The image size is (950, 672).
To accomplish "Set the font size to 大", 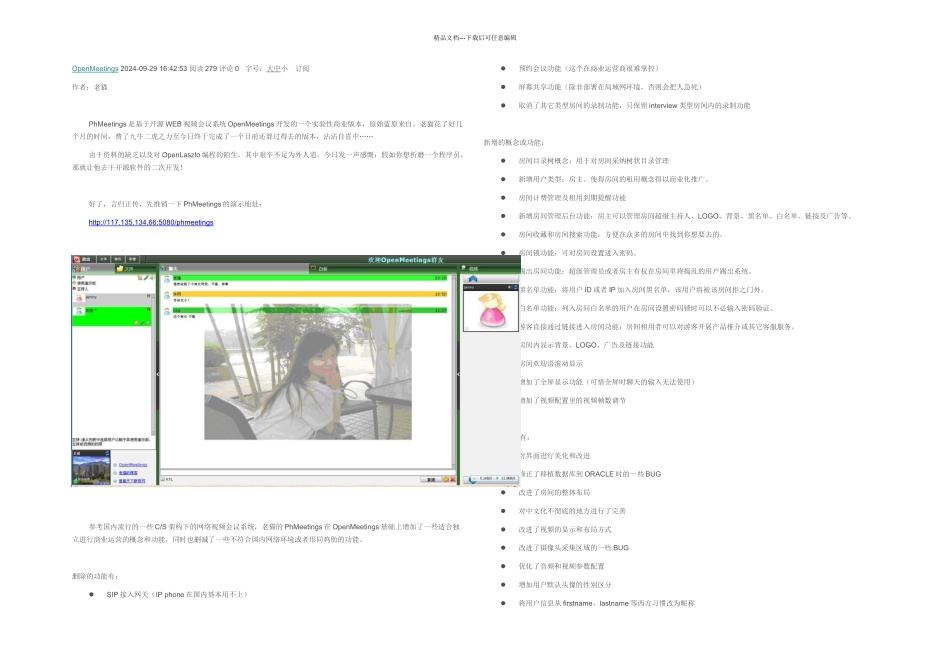I will pyautogui.click(x=270, y=68).
